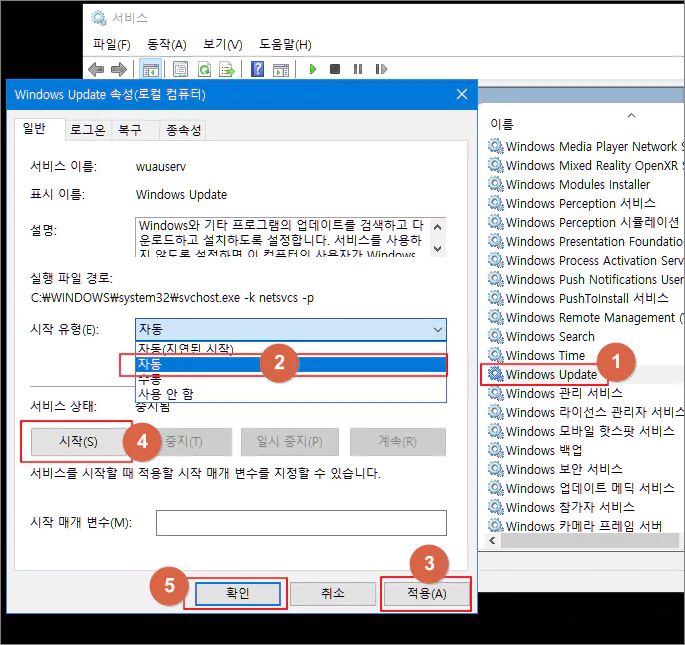685x645 pixels.
Task: Click description box scroll up arrow
Action: (x=437, y=227)
